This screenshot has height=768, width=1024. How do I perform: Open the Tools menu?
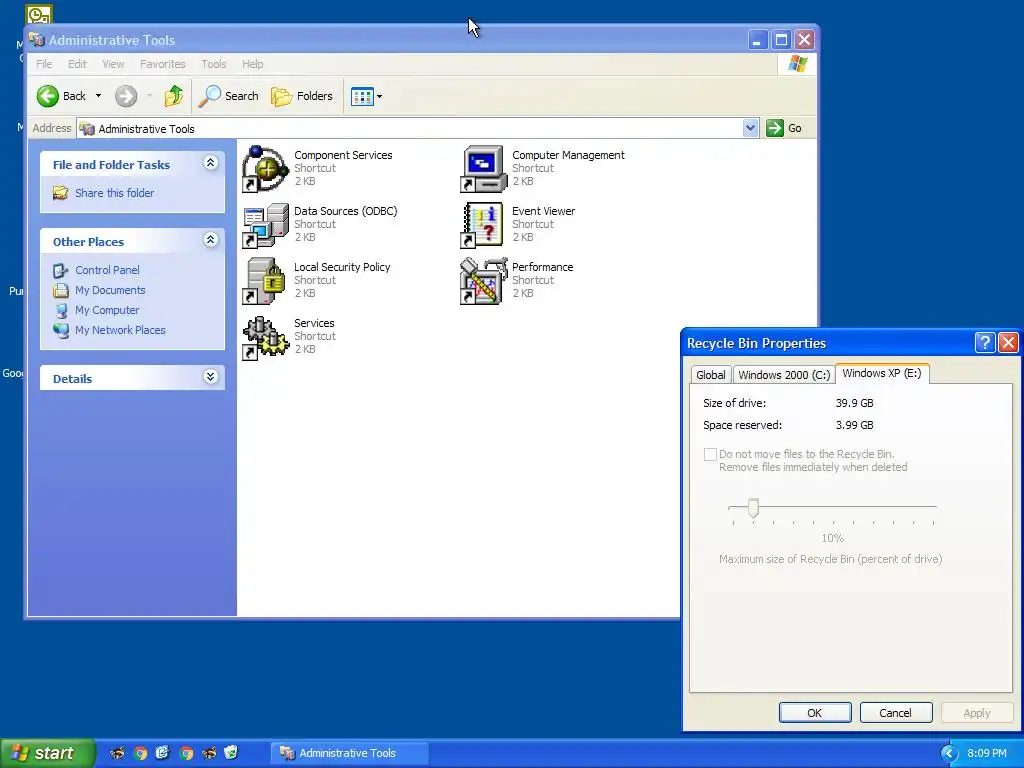(x=214, y=64)
